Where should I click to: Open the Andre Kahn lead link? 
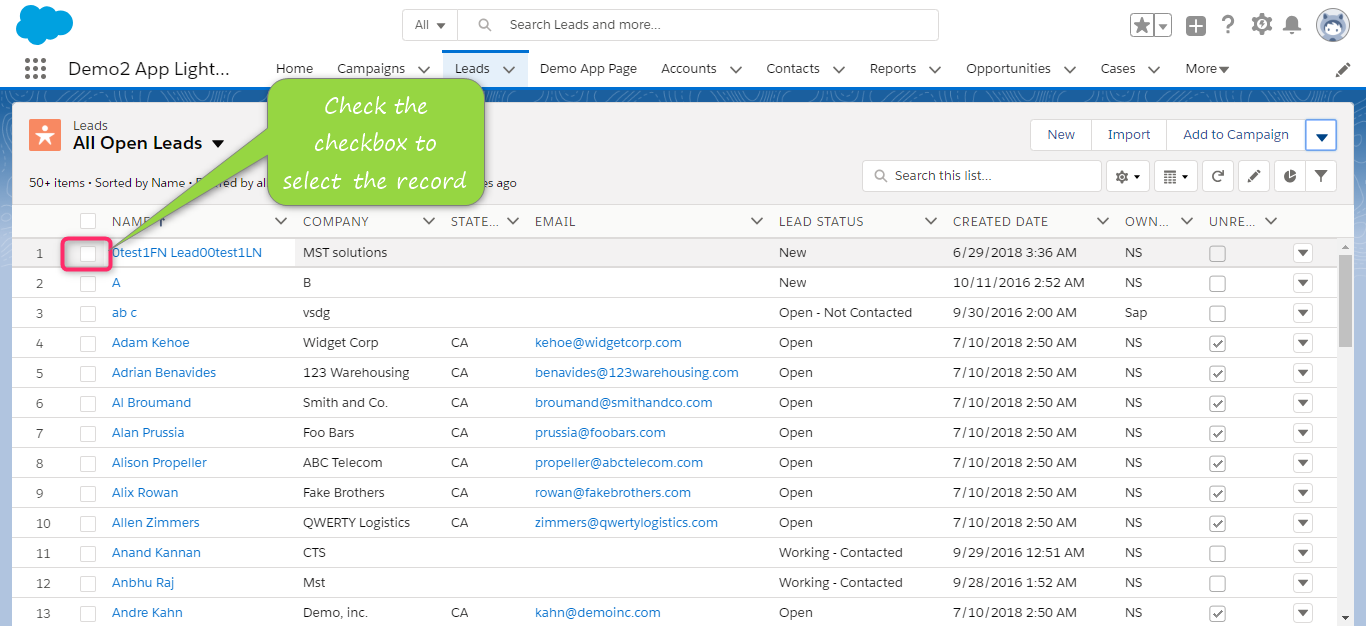[147, 613]
